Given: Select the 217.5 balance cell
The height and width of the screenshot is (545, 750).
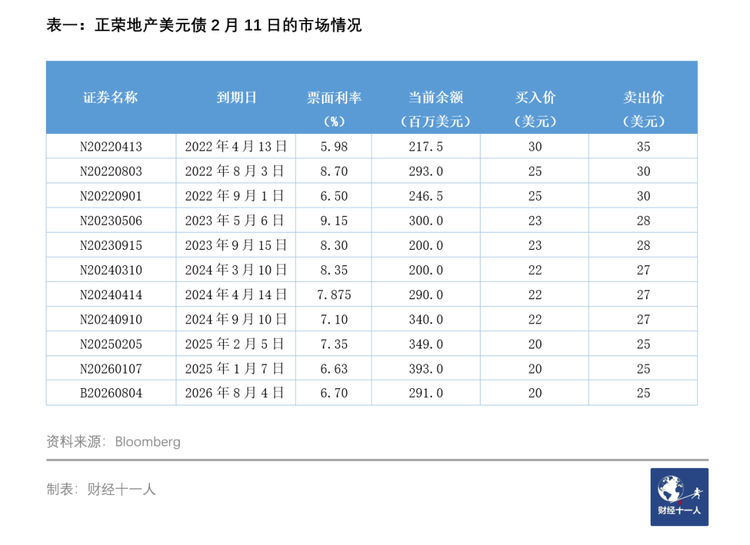Looking at the screenshot, I should pos(426,146).
